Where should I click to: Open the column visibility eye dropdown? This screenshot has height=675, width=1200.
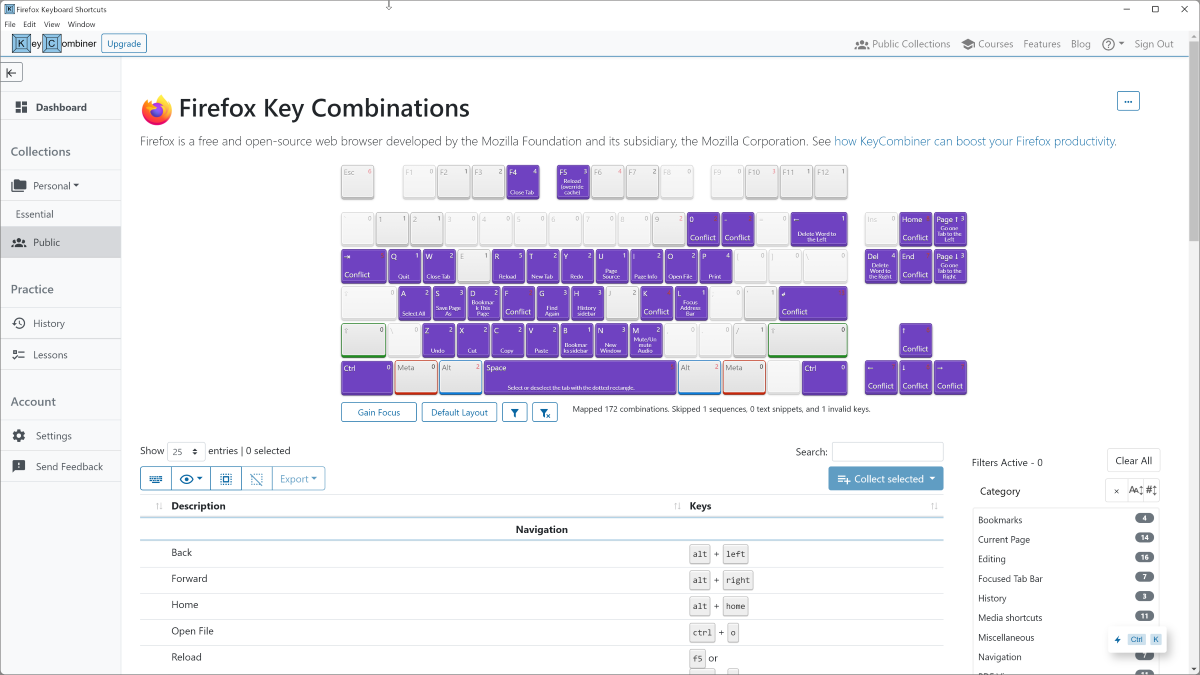(x=191, y=479)
